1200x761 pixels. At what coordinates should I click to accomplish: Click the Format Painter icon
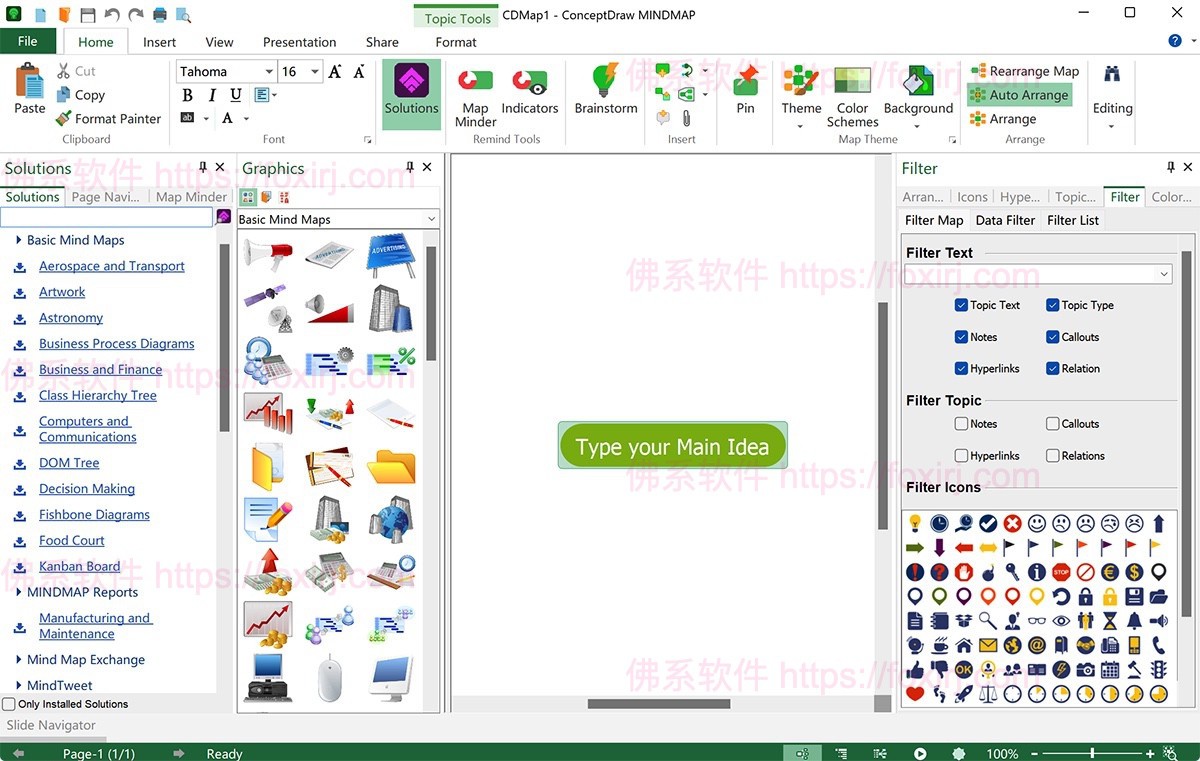click(x=64, y=118)
